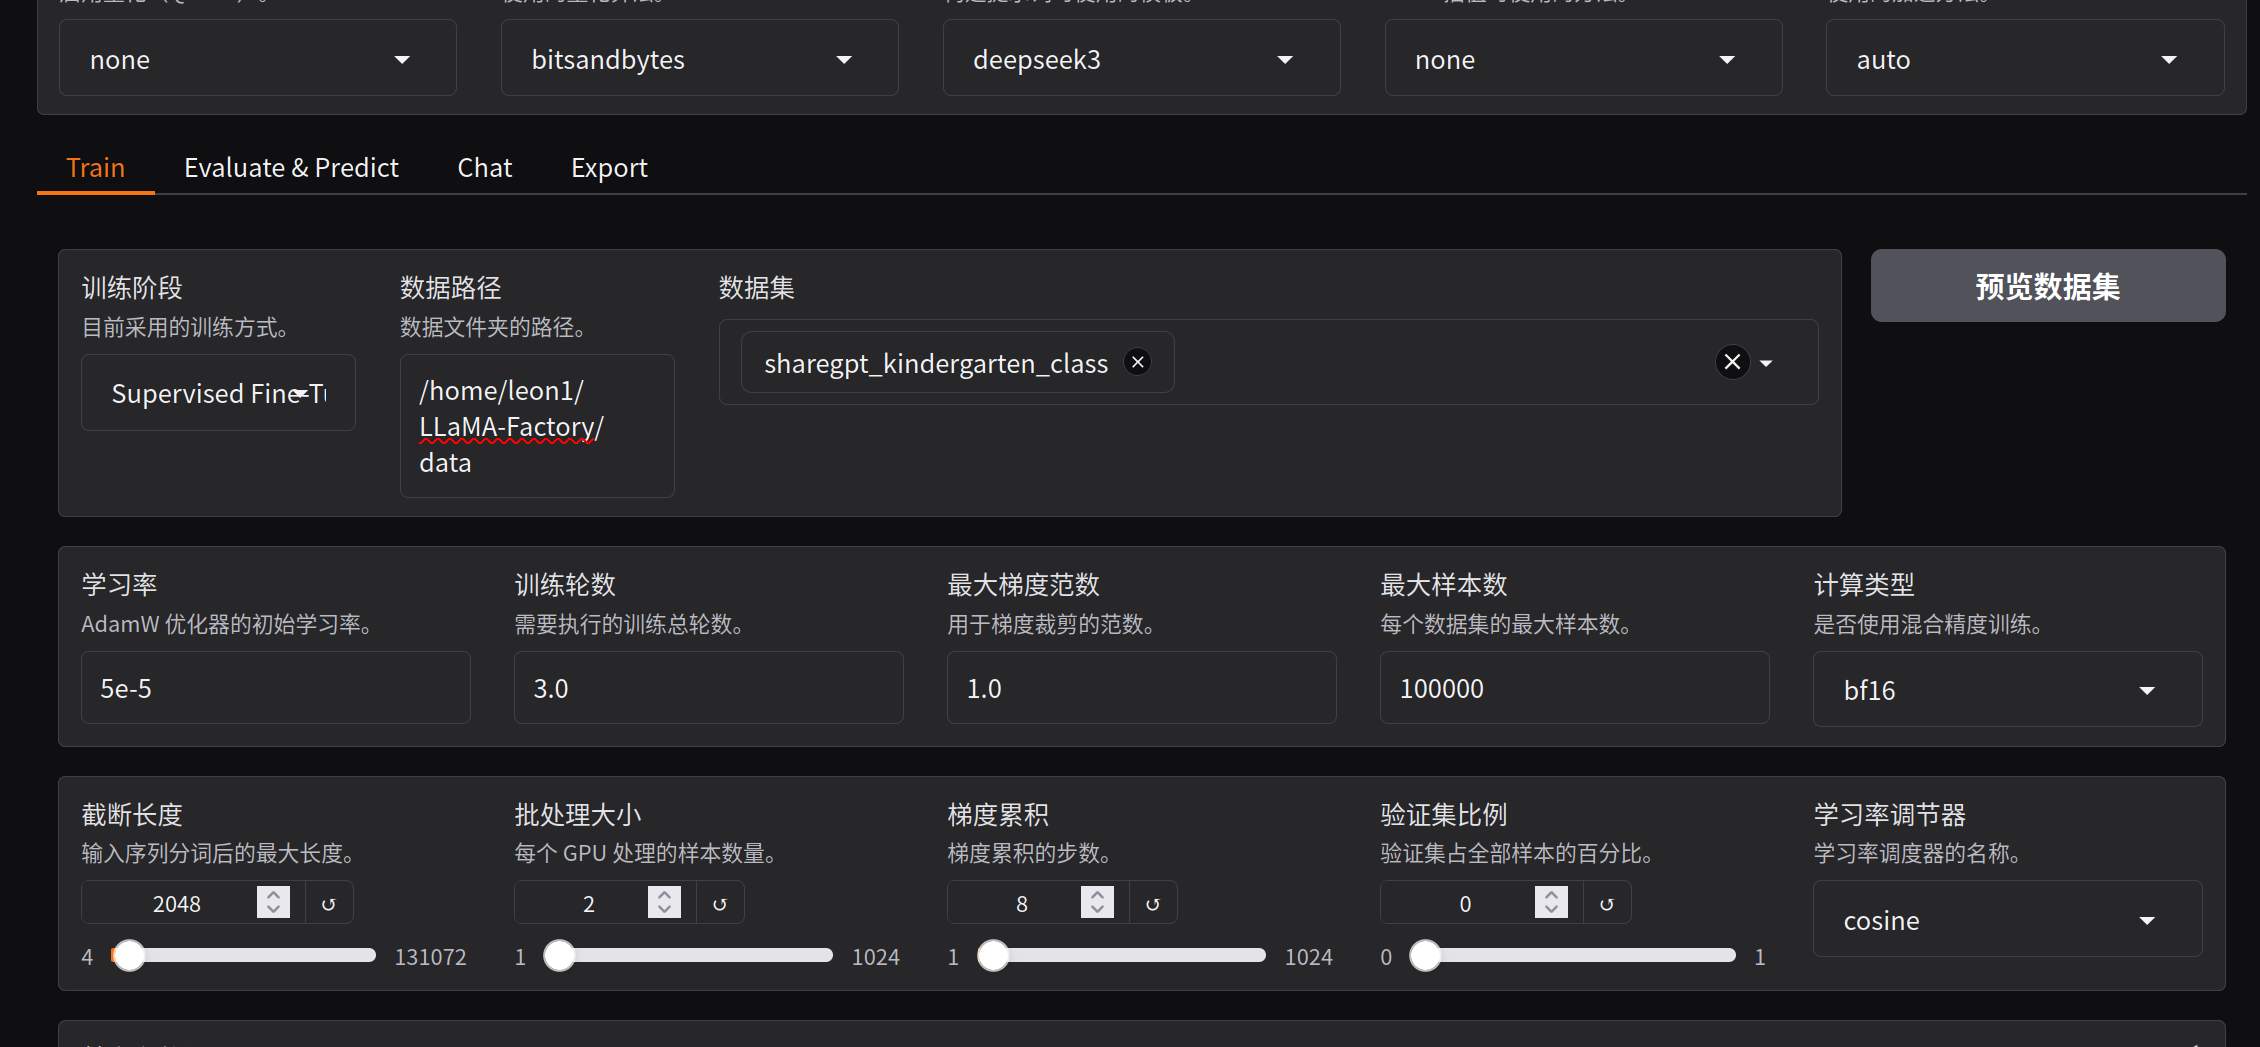This screenshot has width=2260, height=1047.
Task: Expand the deepseek3 template dropdown
Action: pos(1140,60)
